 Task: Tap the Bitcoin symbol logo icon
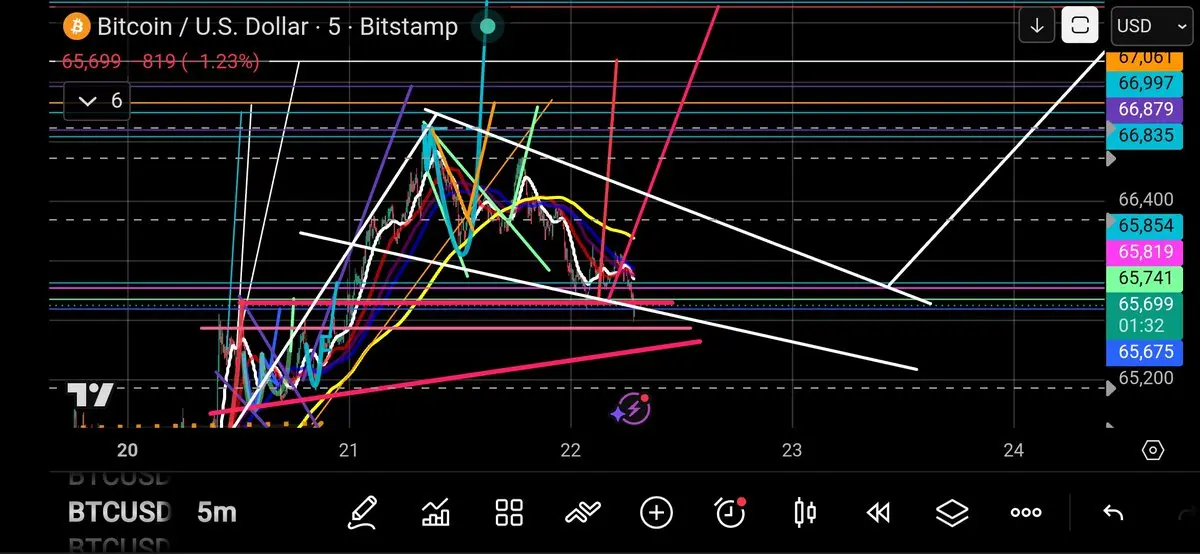[x=75, y=26]
